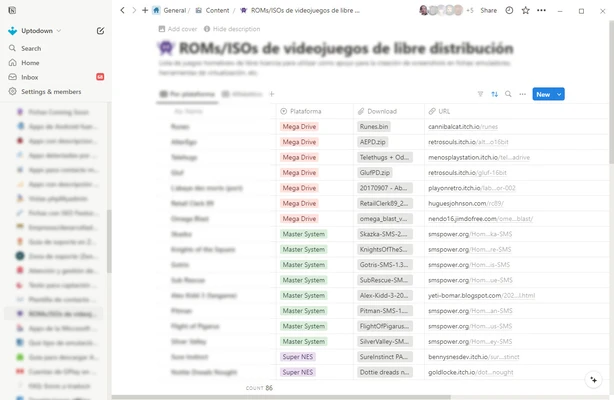Expand the New button dropdown arrow
The image size is (614, 400).
pyautogui.click(x=559, y=94)
